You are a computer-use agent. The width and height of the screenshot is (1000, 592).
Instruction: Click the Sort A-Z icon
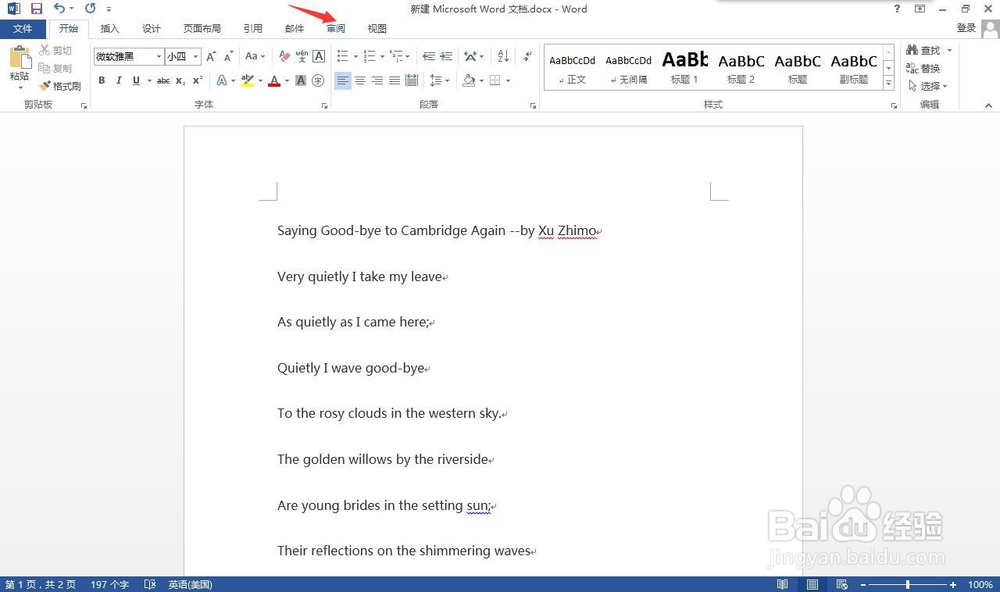(503, 56)
